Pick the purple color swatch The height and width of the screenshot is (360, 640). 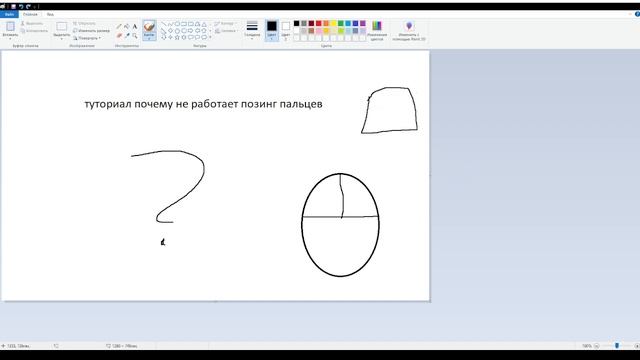click(x=363, y=24)
